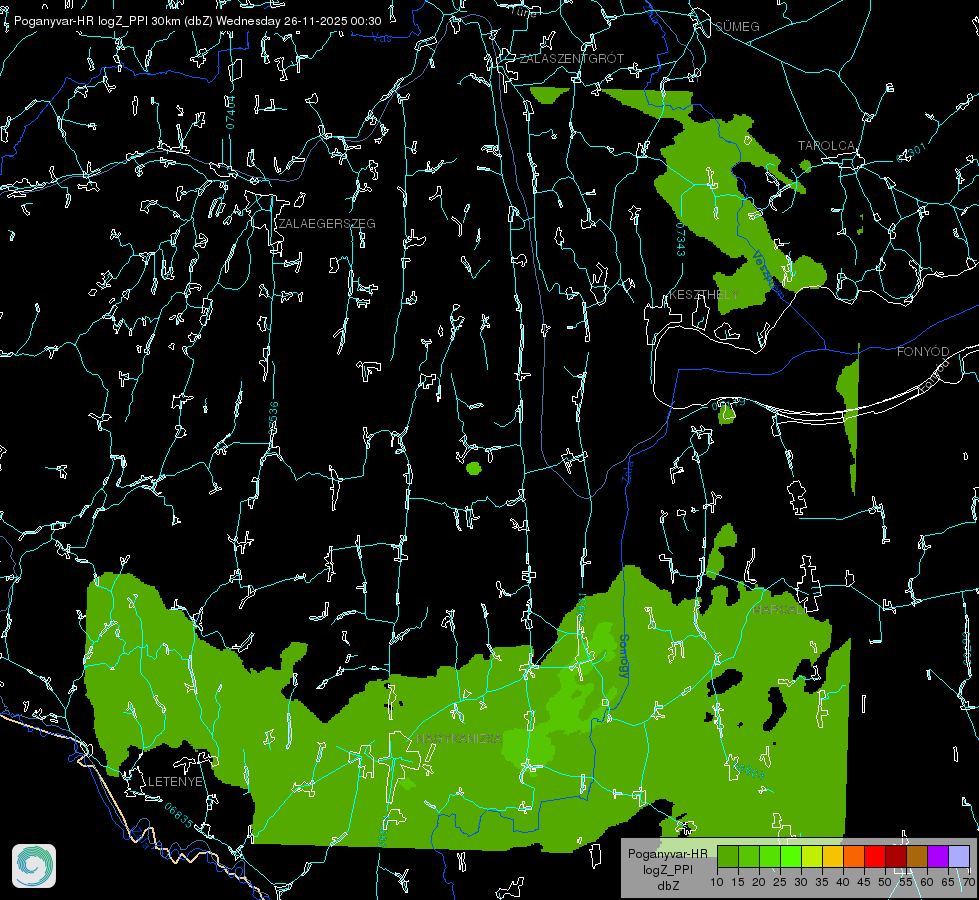Click the ZALAEGERSZEG city label
This screenshot has height=900, width=979.
pyautogui.click(x=327, y=223)
